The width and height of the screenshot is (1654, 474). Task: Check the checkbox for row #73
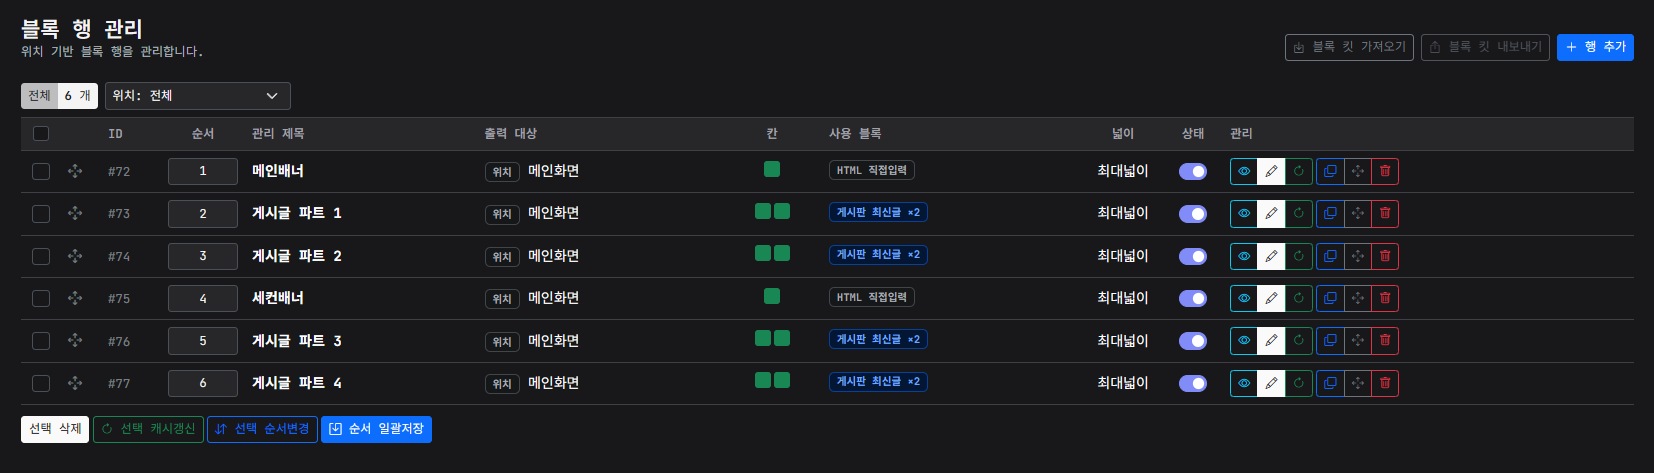click(41, 213)
